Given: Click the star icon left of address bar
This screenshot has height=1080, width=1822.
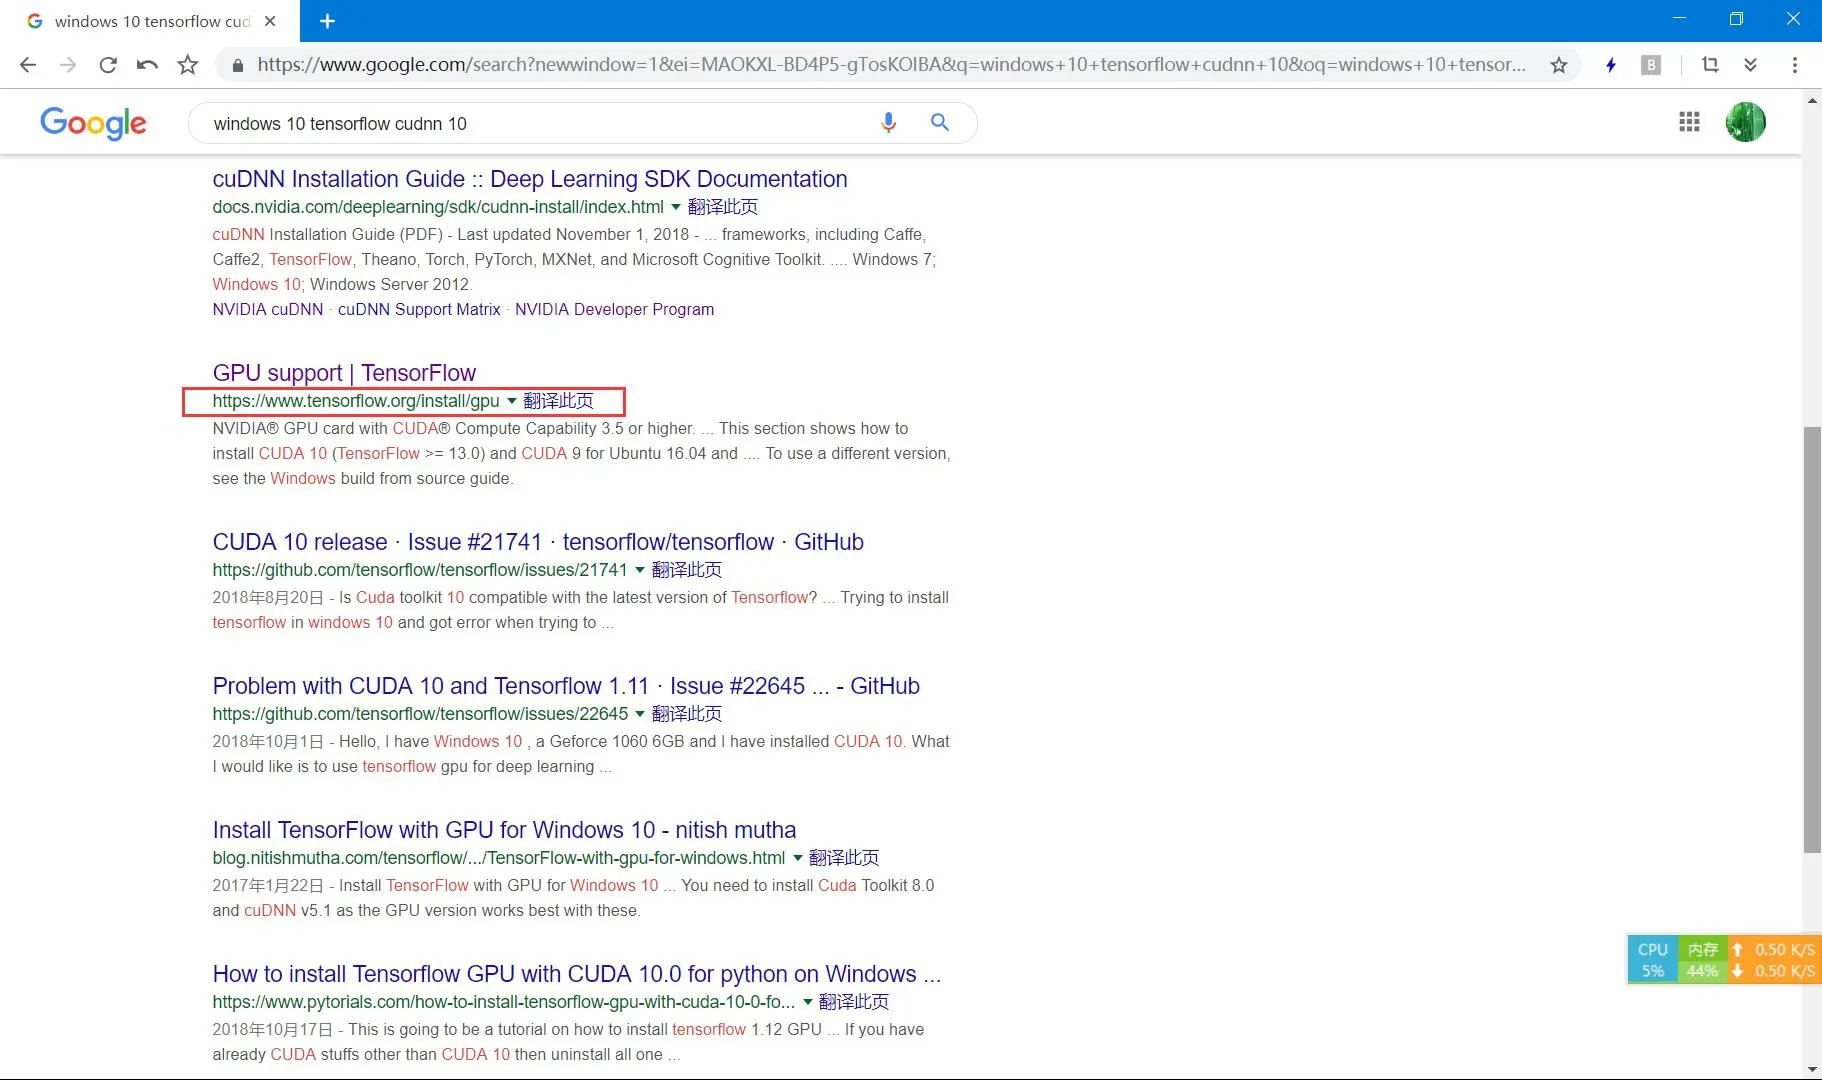Looking at the screenshot, I should pos(188,65).
